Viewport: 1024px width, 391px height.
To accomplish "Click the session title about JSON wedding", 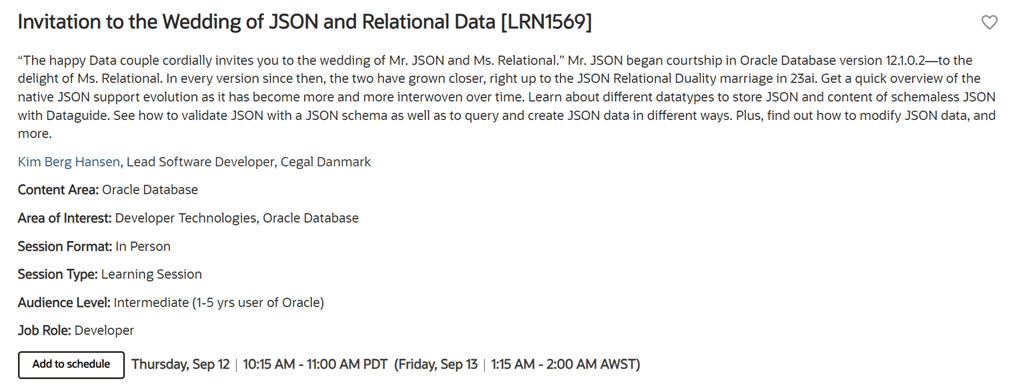I will pyautogui.click(x=304, y=22).
